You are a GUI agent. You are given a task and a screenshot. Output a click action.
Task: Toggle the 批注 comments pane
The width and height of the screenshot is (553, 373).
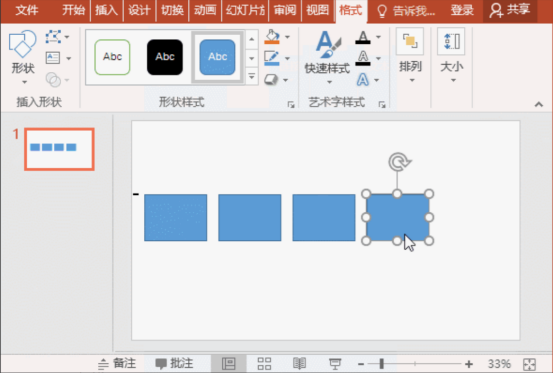tap(174, 363)
